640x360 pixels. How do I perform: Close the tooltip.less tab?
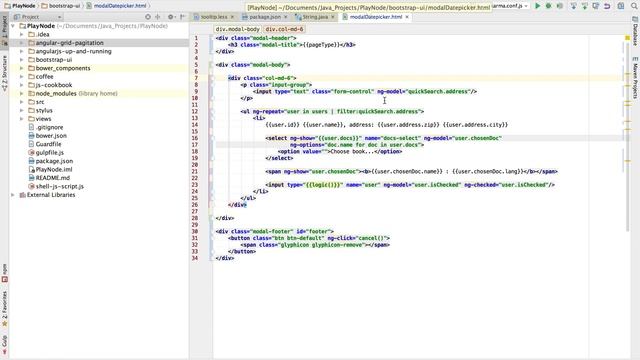(232, 17)
